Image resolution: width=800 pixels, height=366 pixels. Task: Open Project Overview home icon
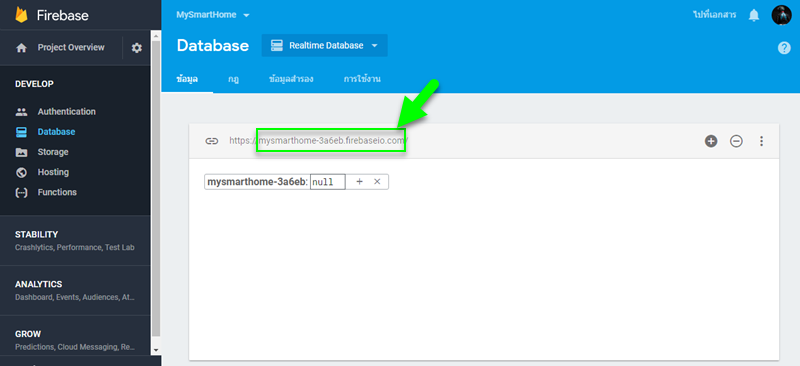point(21,48)
